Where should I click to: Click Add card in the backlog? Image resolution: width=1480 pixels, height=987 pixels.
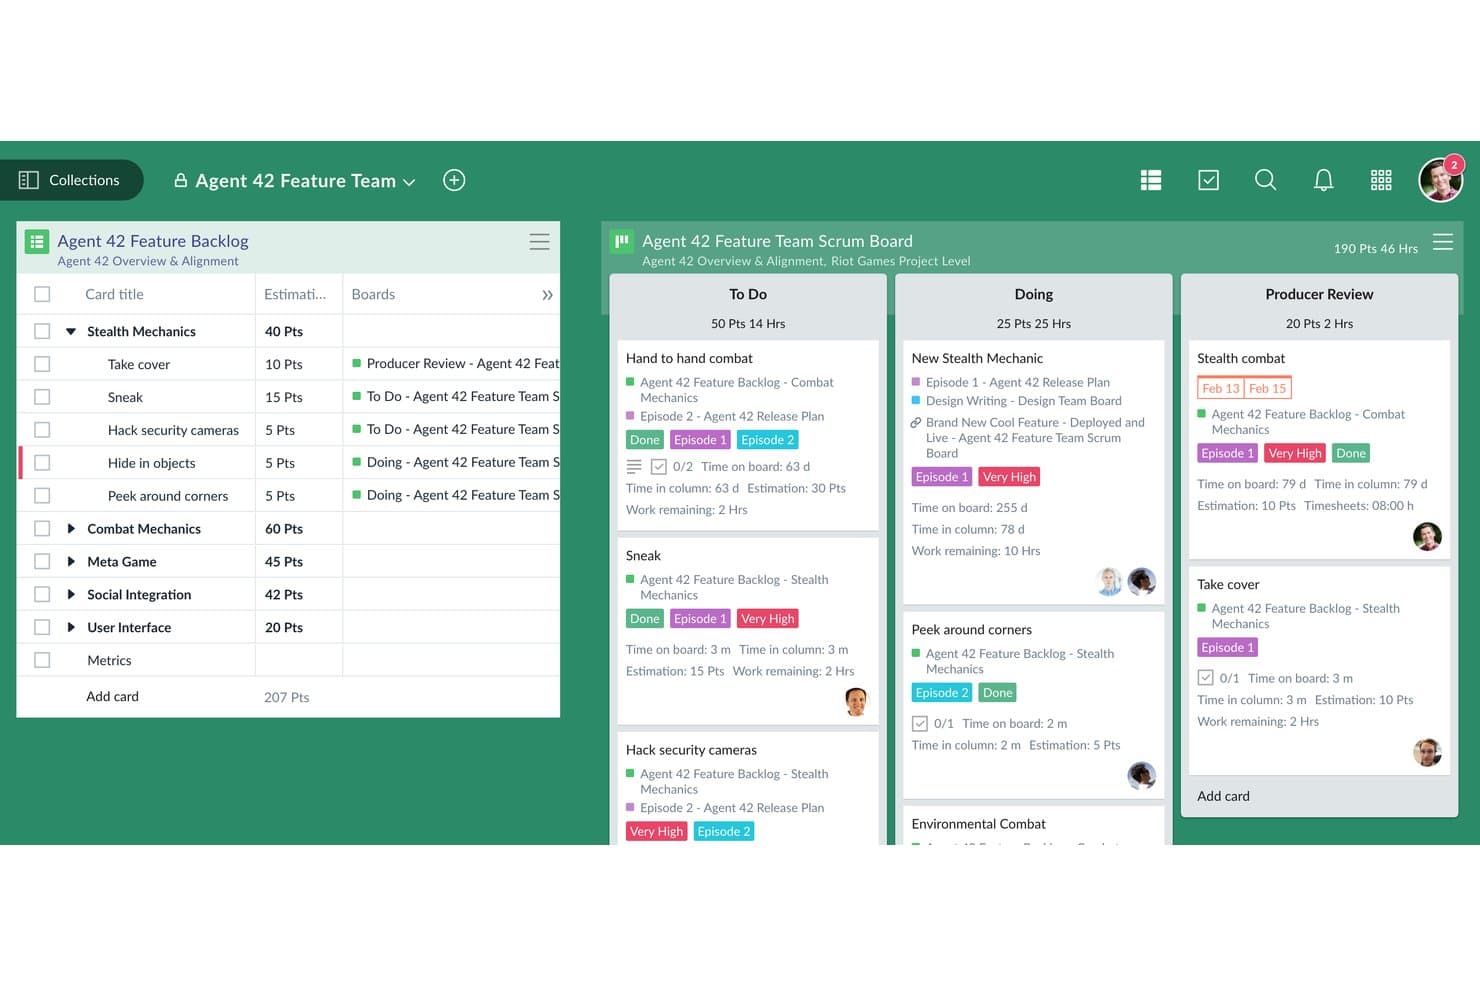pyautogui.click(x=112, y=696)
